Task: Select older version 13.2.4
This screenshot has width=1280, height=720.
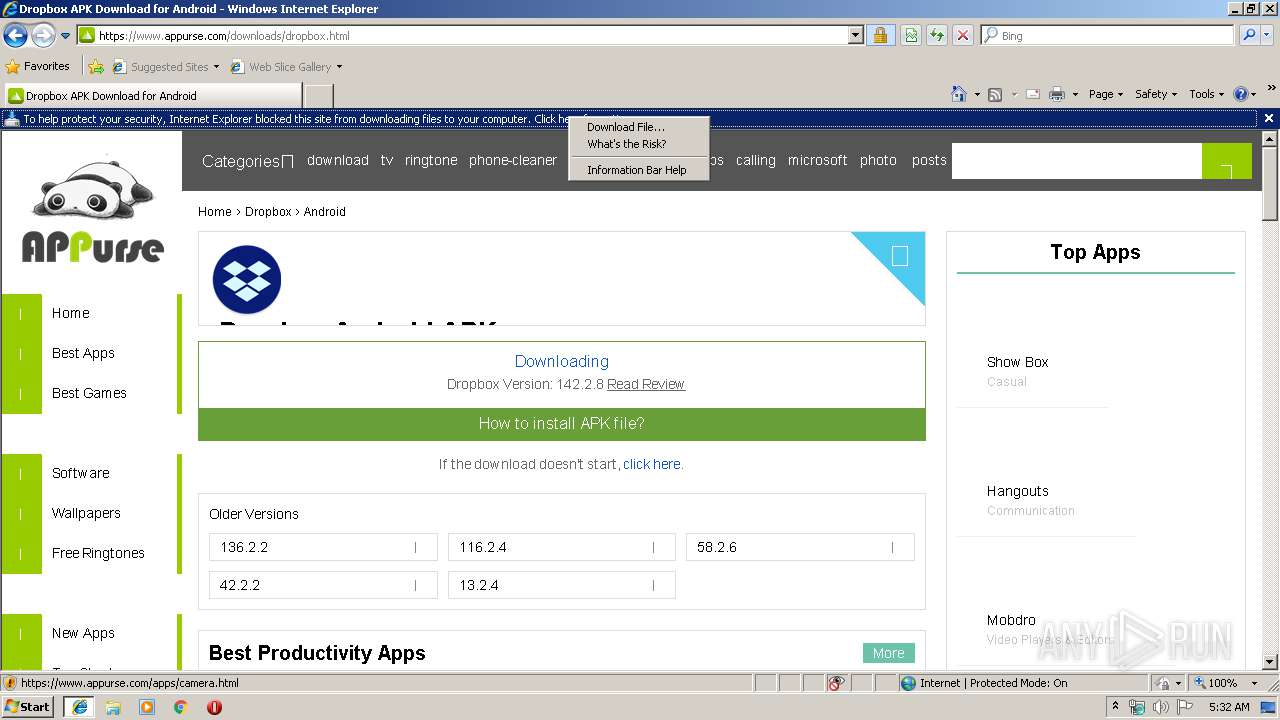Action: click(562, 585)
